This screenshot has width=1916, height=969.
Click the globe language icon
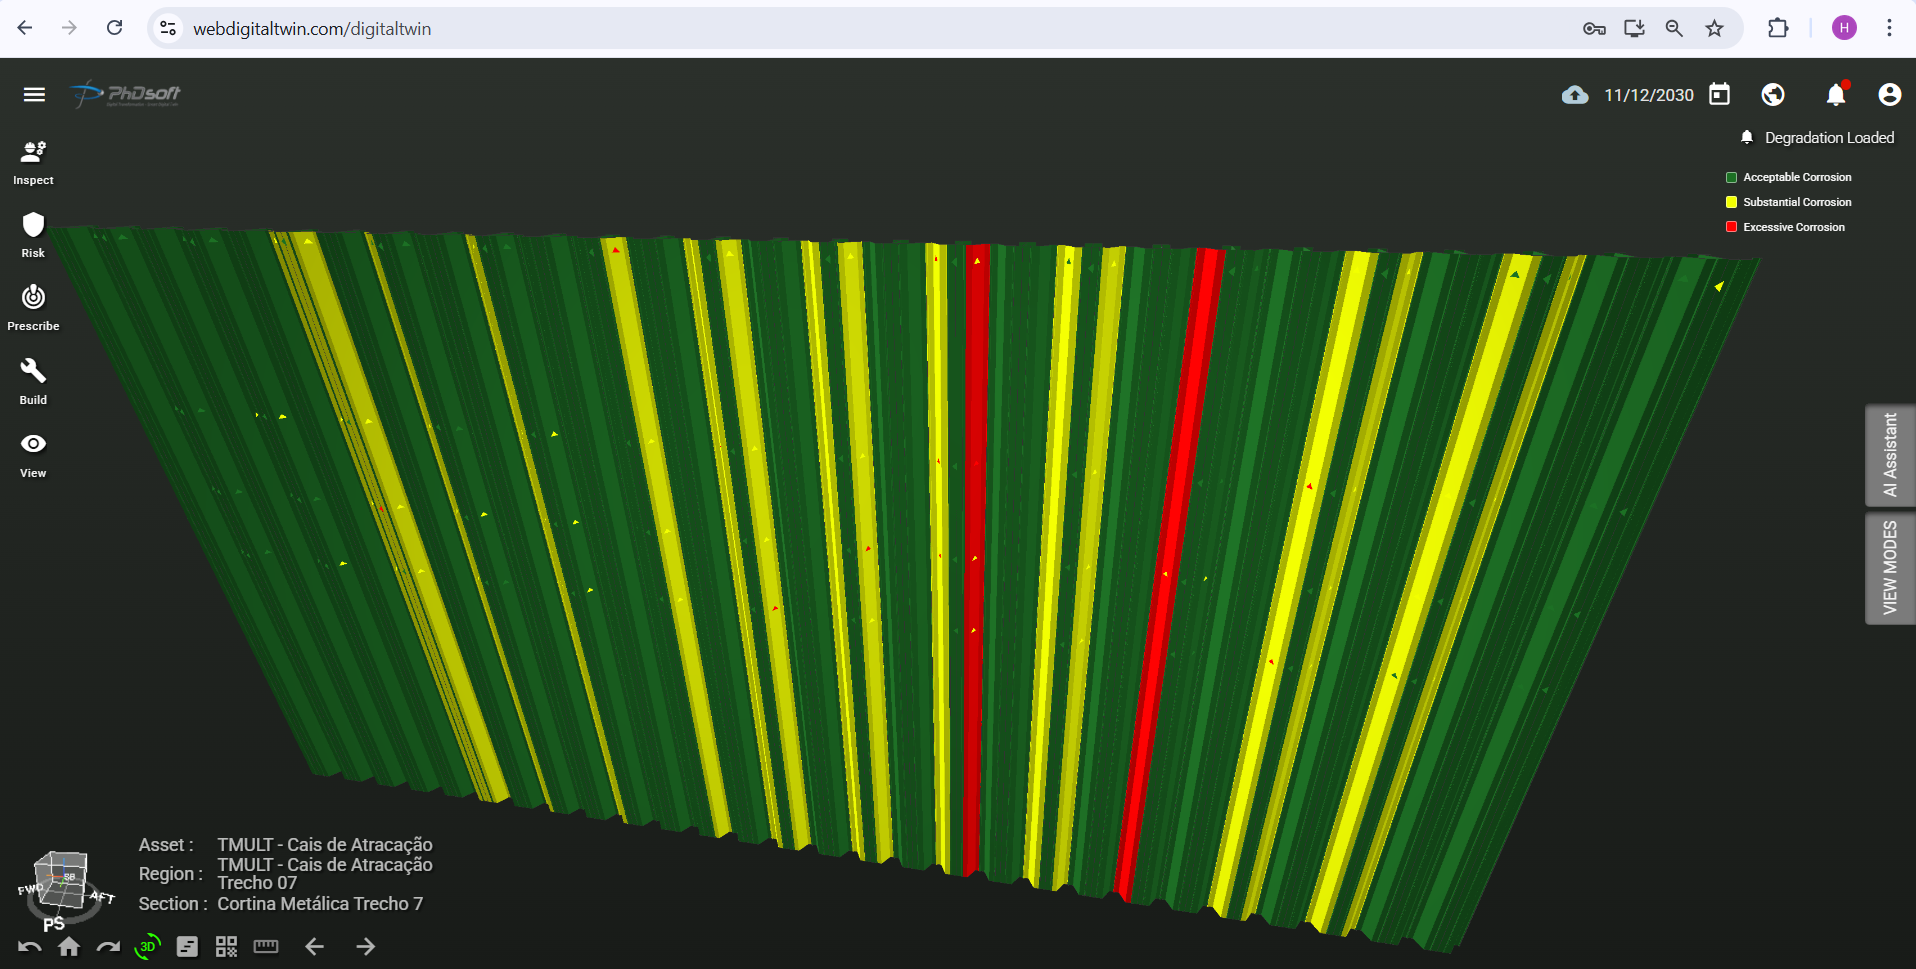1773,94
